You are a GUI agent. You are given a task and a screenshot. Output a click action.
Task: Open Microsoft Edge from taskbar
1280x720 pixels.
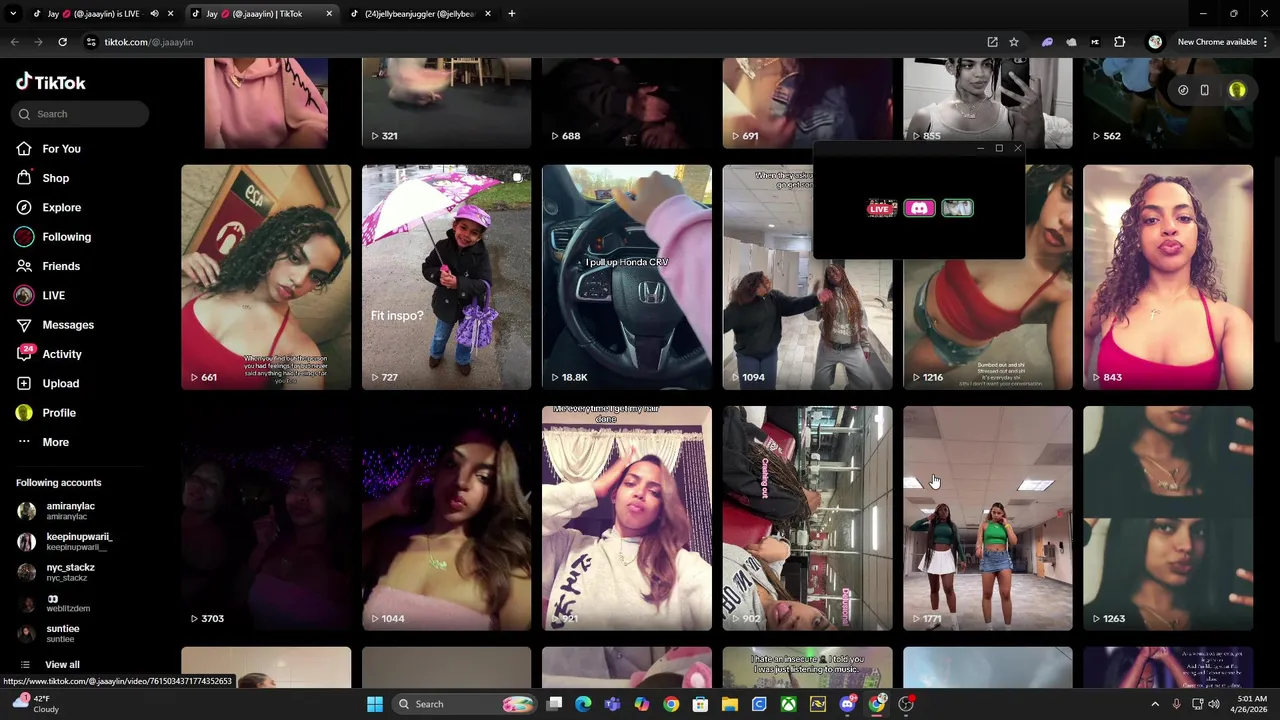pyautogui.click(x=583, y=704)
